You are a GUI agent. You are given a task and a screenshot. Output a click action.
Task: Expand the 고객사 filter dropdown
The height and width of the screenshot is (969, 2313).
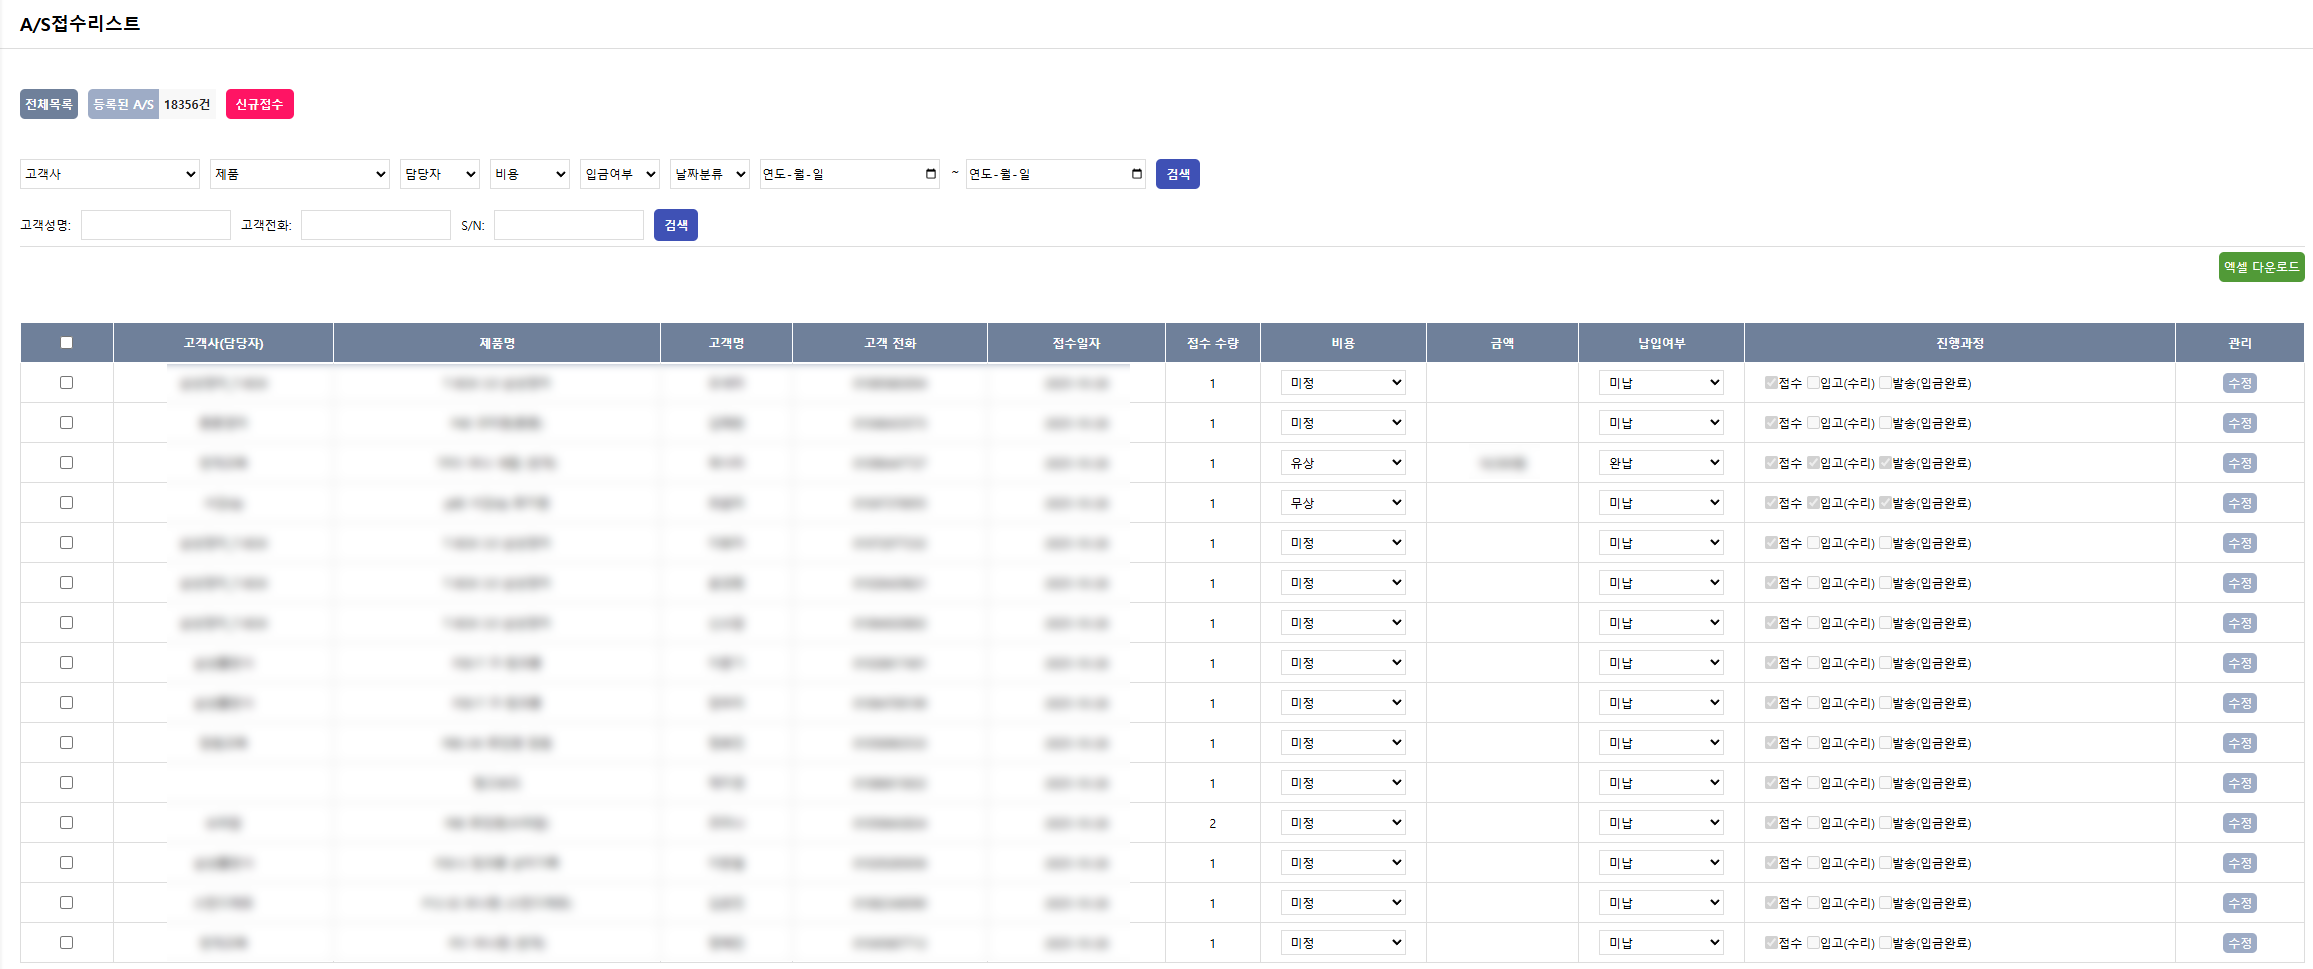point(110,174)
